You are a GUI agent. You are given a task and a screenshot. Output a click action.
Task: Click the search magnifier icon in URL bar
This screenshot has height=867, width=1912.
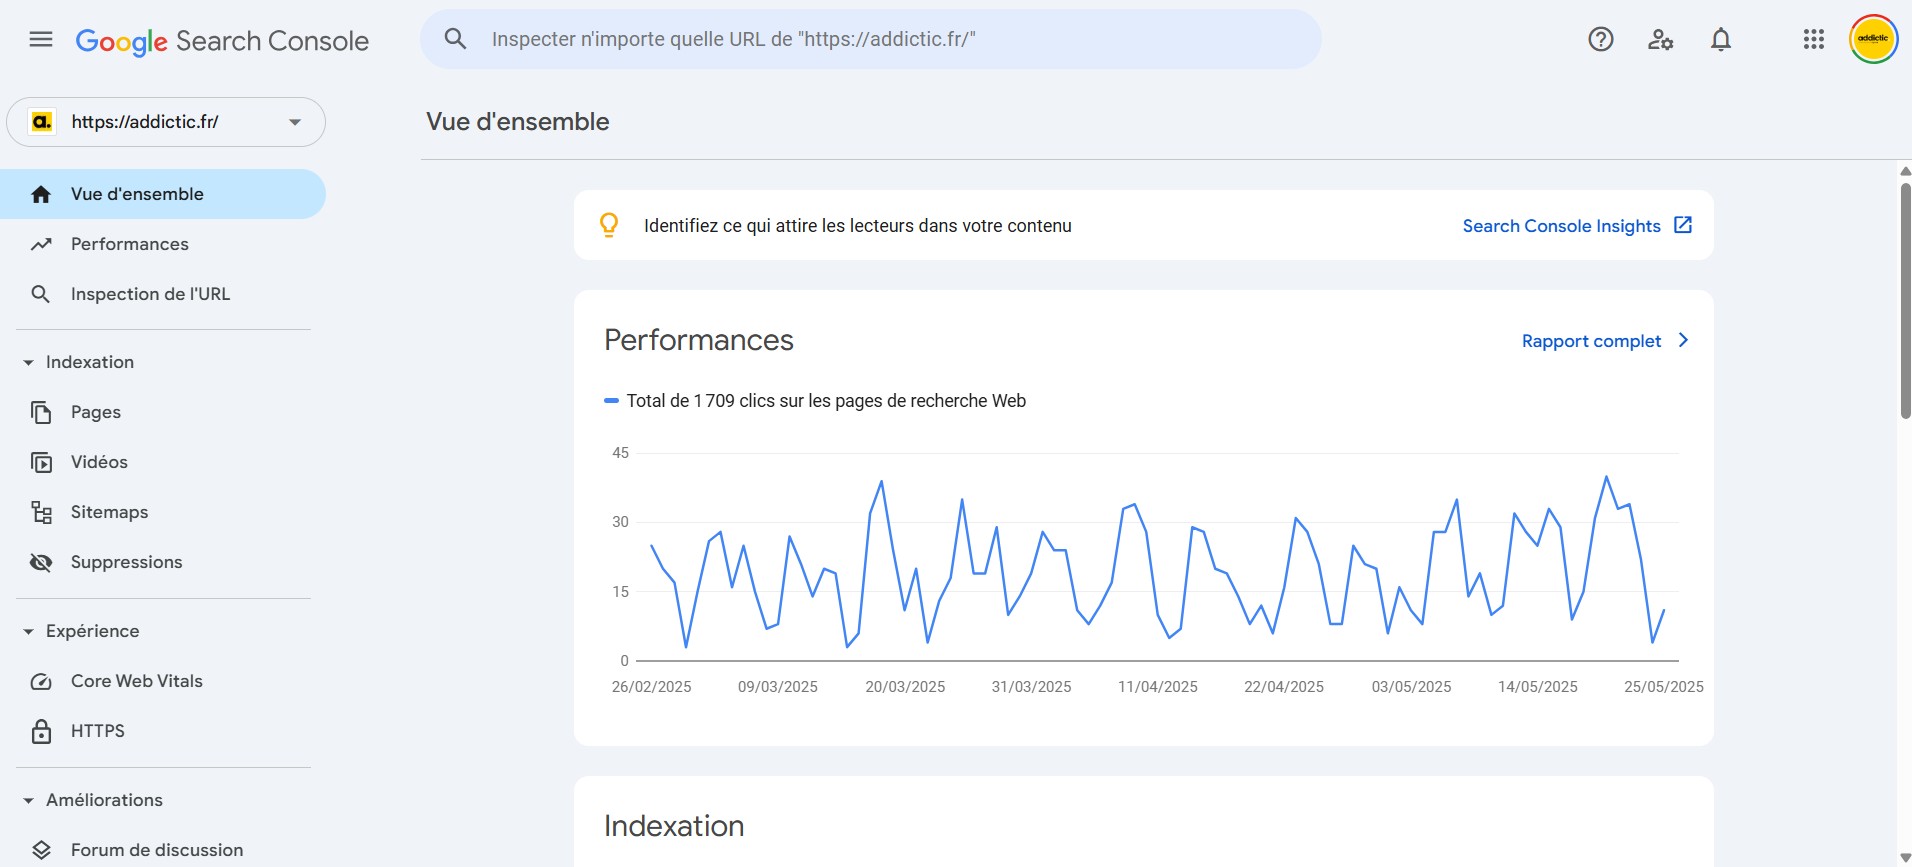[455, 39]
